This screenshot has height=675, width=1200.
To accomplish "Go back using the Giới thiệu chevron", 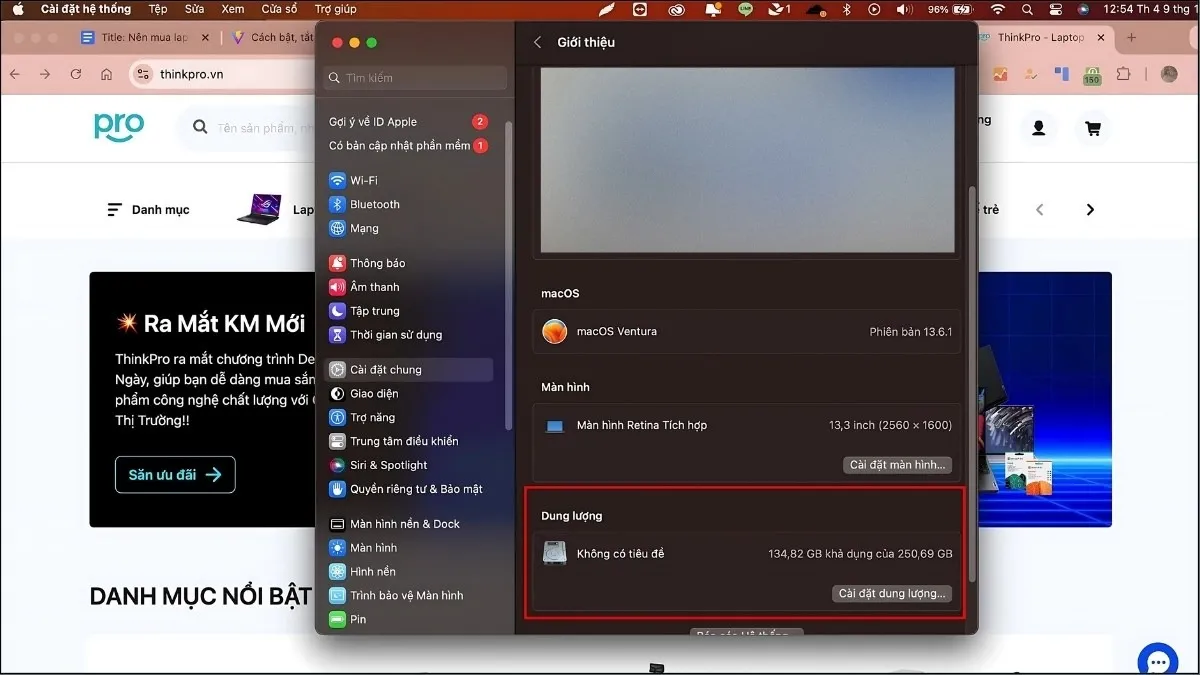I will 537,42.
